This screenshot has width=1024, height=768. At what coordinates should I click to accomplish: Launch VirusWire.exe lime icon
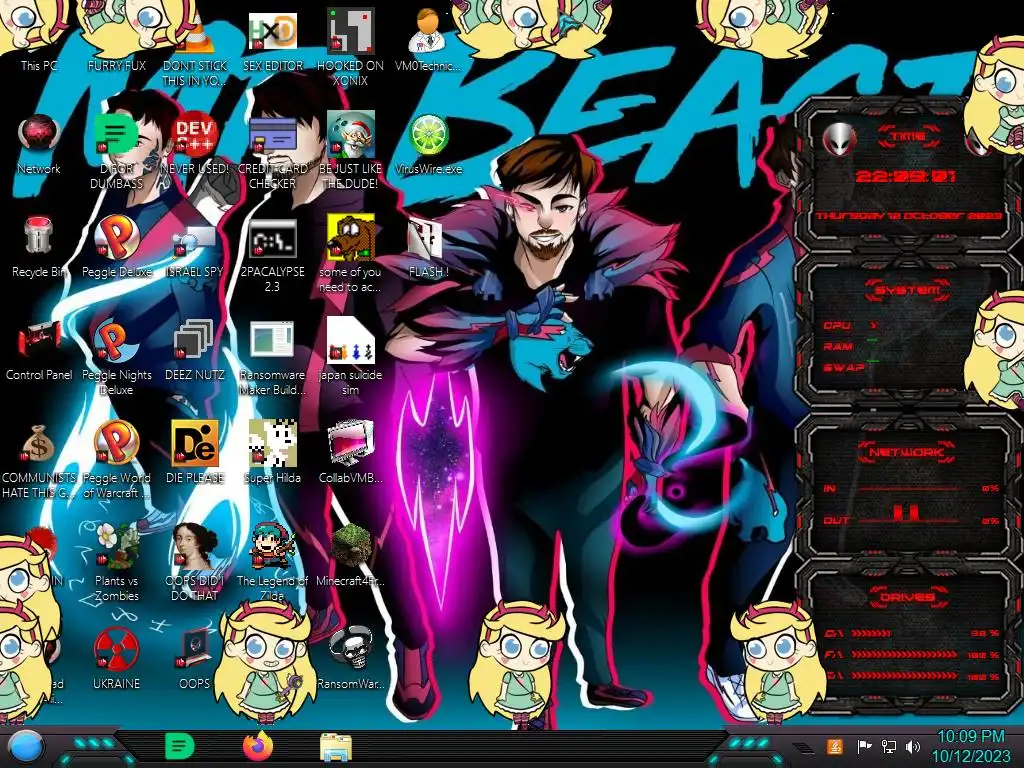click(x=428, y=144)
